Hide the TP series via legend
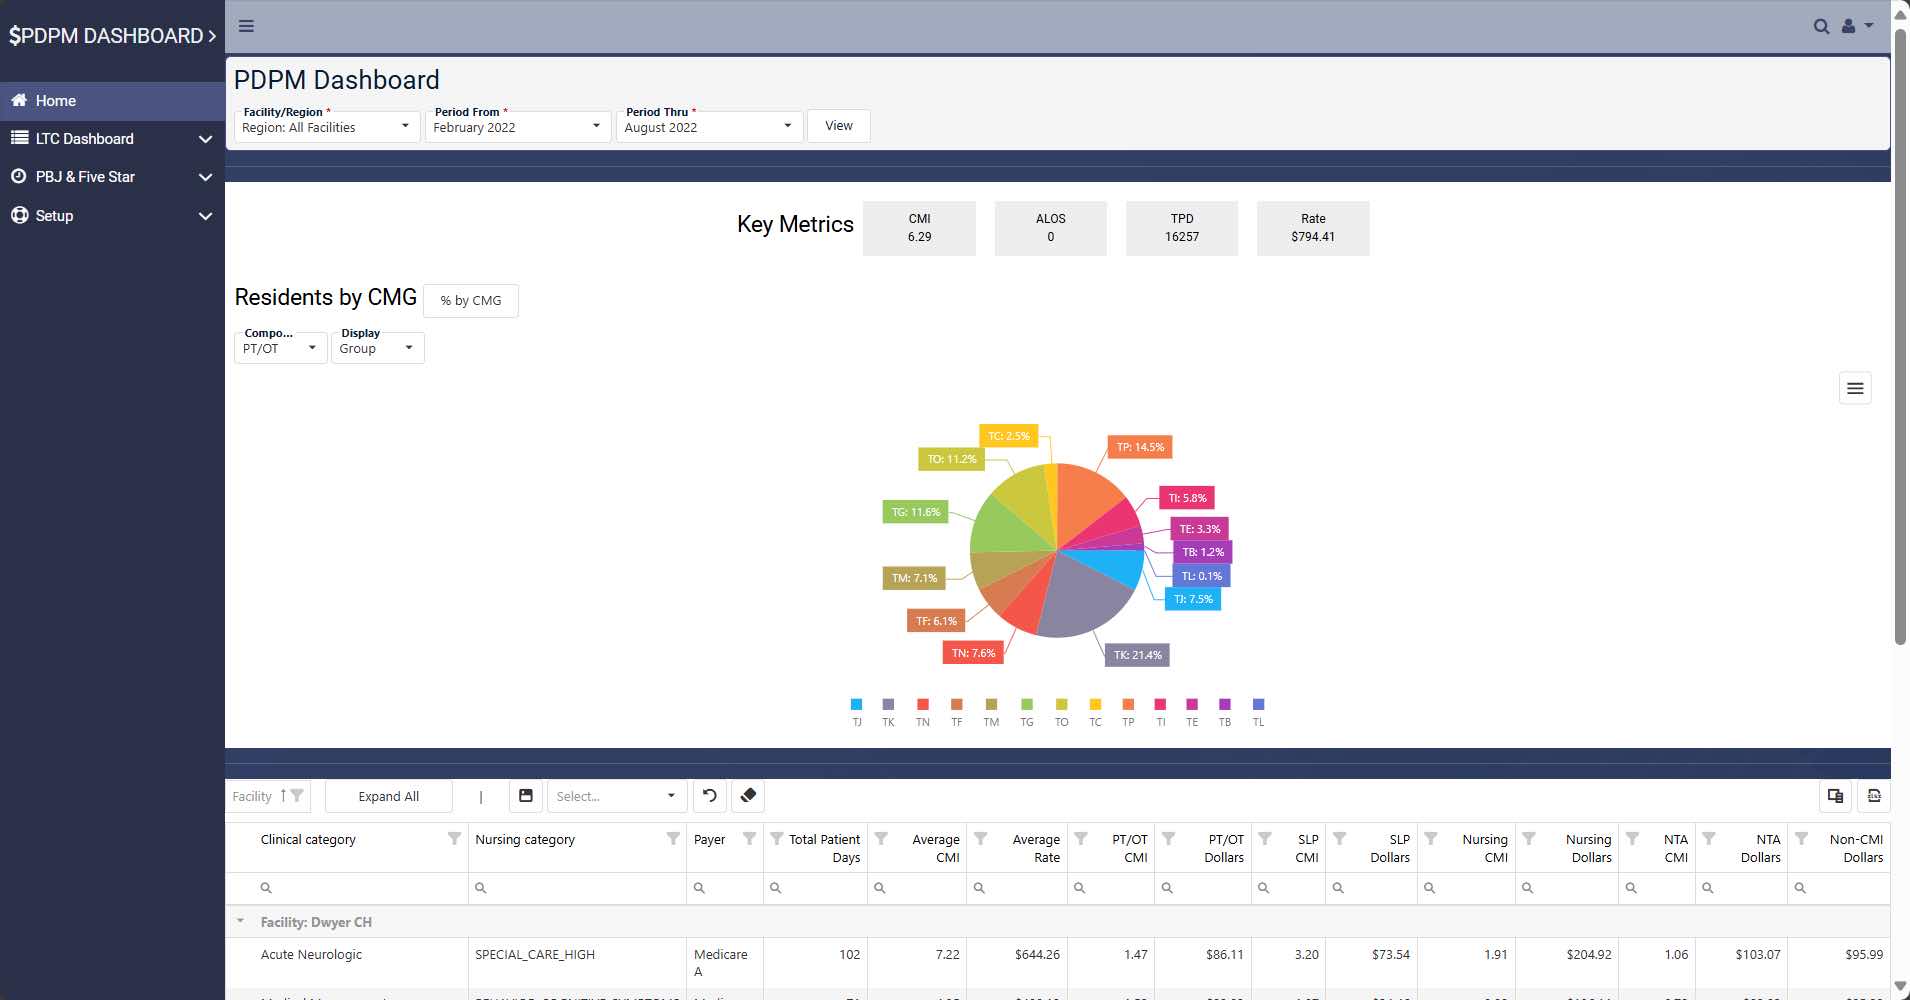Image resolution: width=1910 pixels, height=1000 pixels. 1128,711
